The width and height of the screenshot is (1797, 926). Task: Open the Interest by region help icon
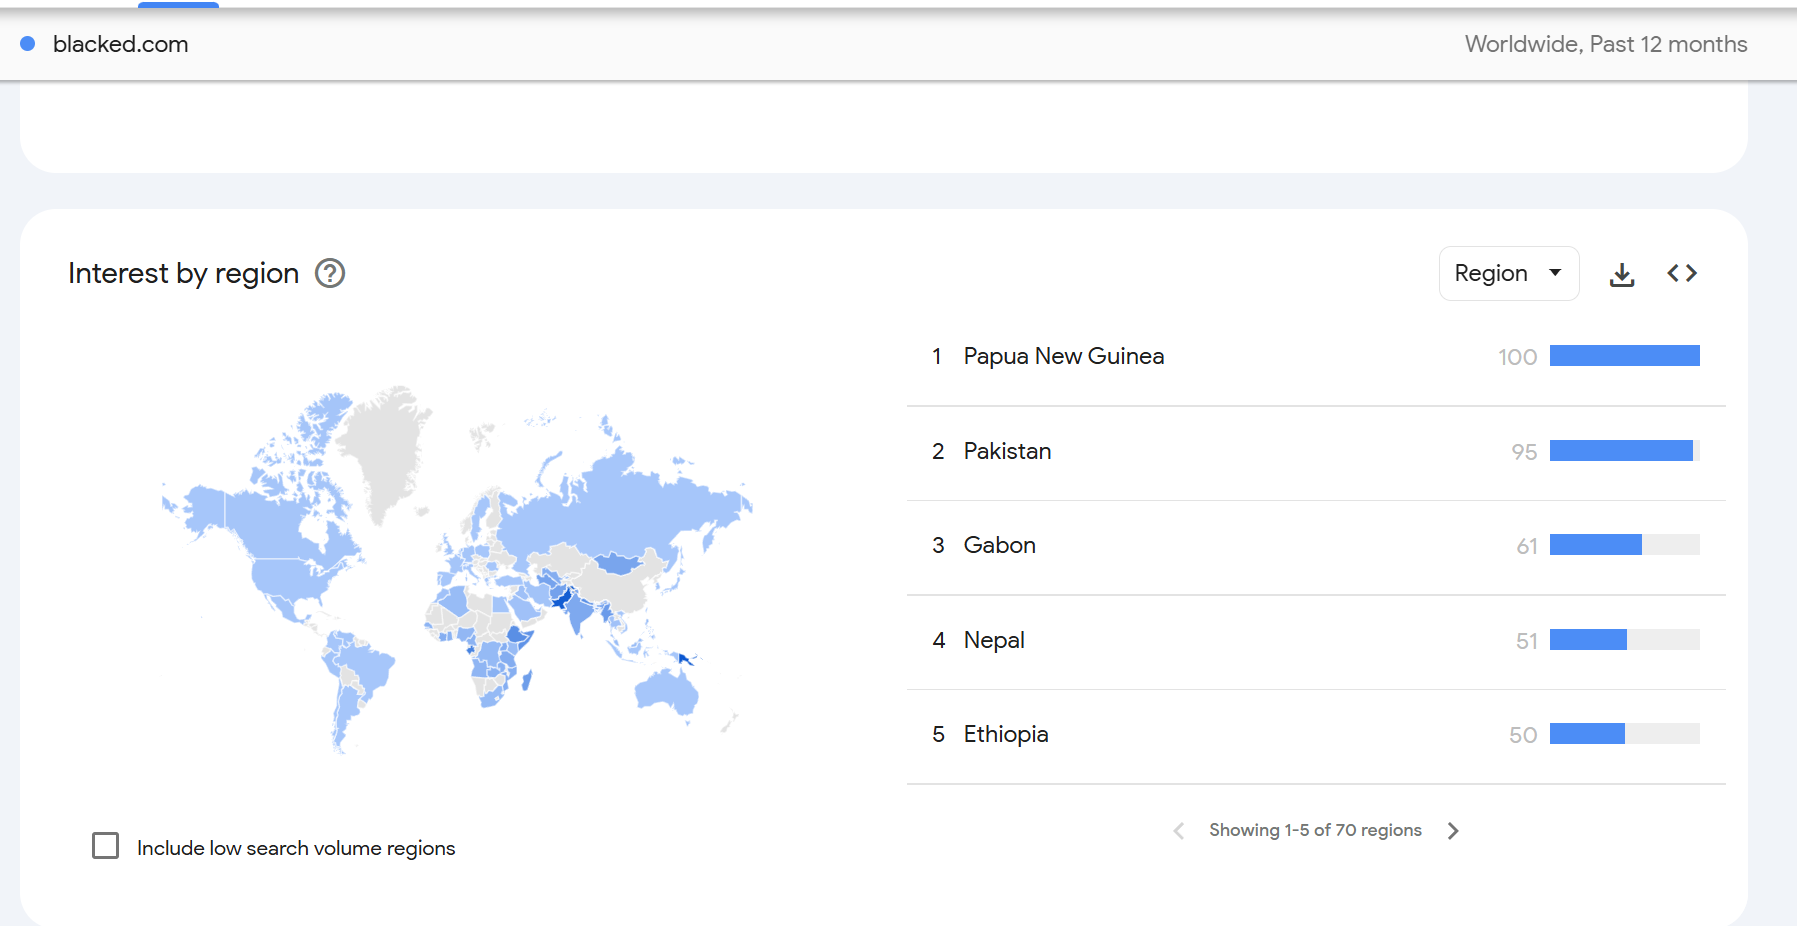tap(330, 273)
